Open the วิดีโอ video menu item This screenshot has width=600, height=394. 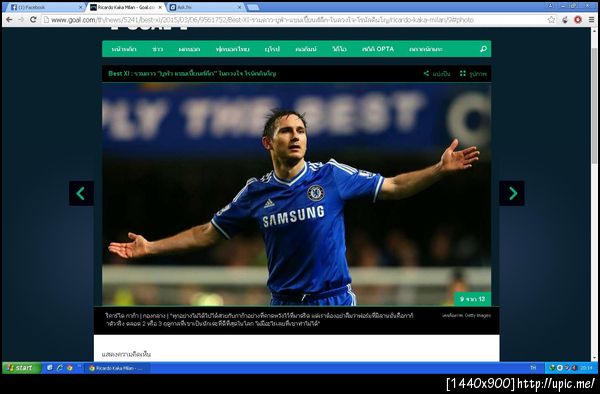(x=339, y=49)
